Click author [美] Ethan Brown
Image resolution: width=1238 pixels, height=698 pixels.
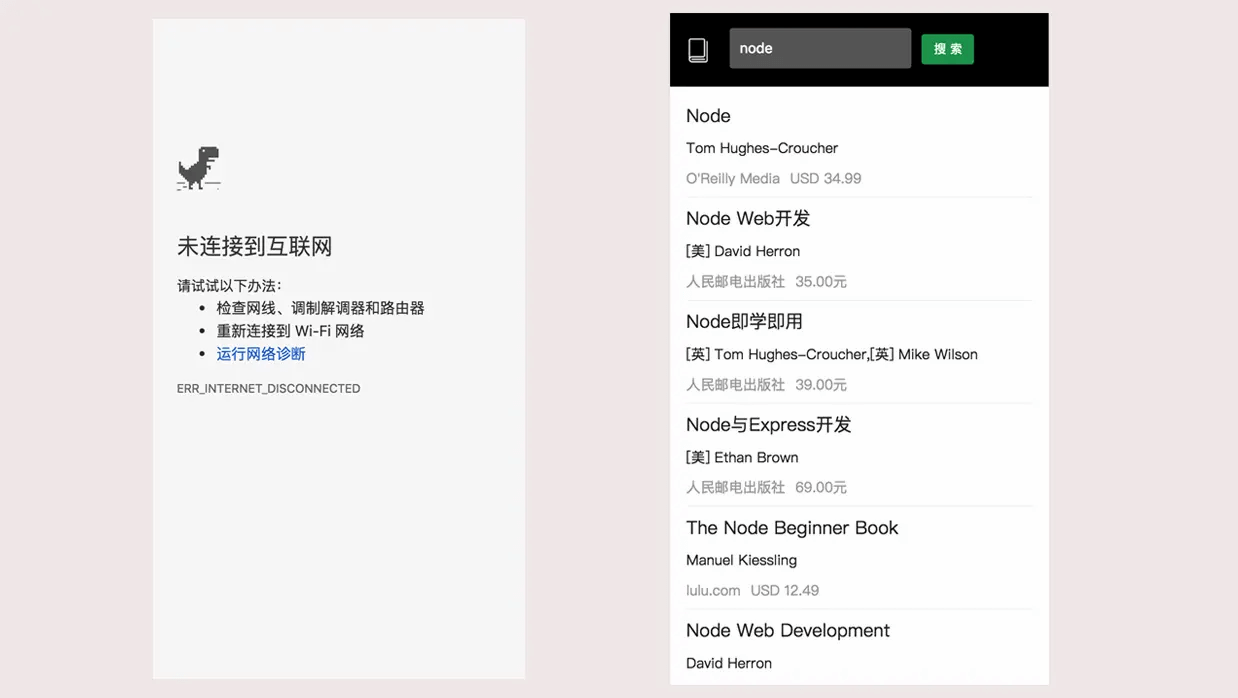(x=741, y=458)
